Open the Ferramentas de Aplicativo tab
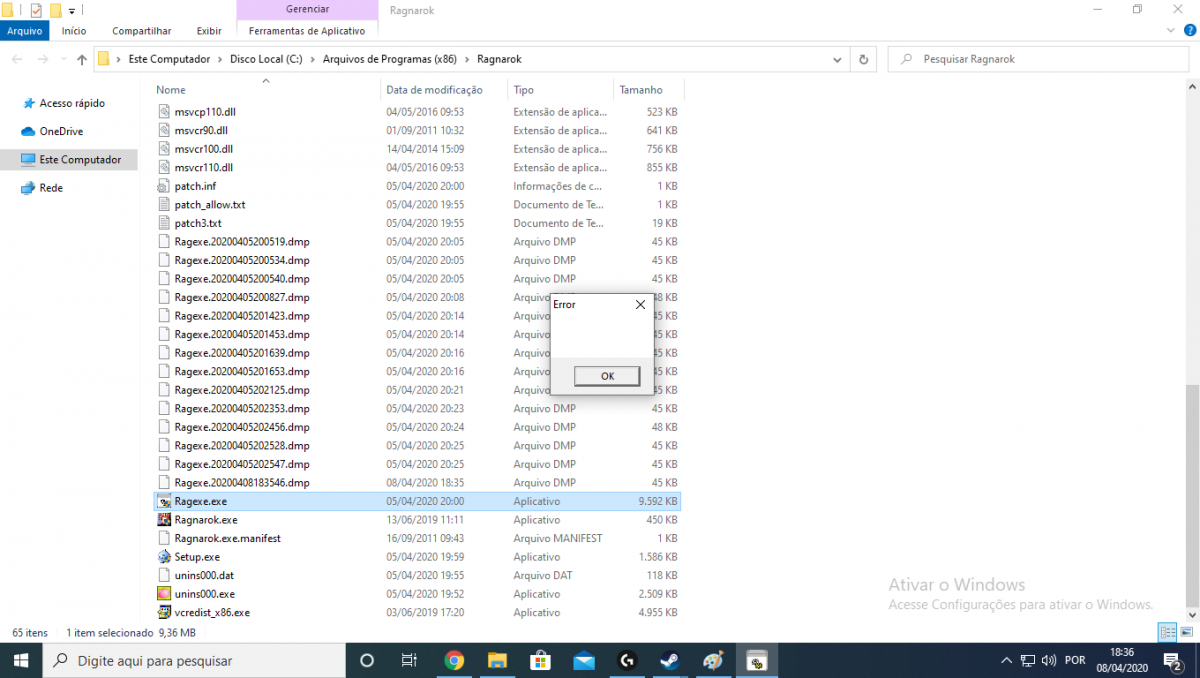The width and height of the screenshot is (1200, 678). tap(308, 31)
